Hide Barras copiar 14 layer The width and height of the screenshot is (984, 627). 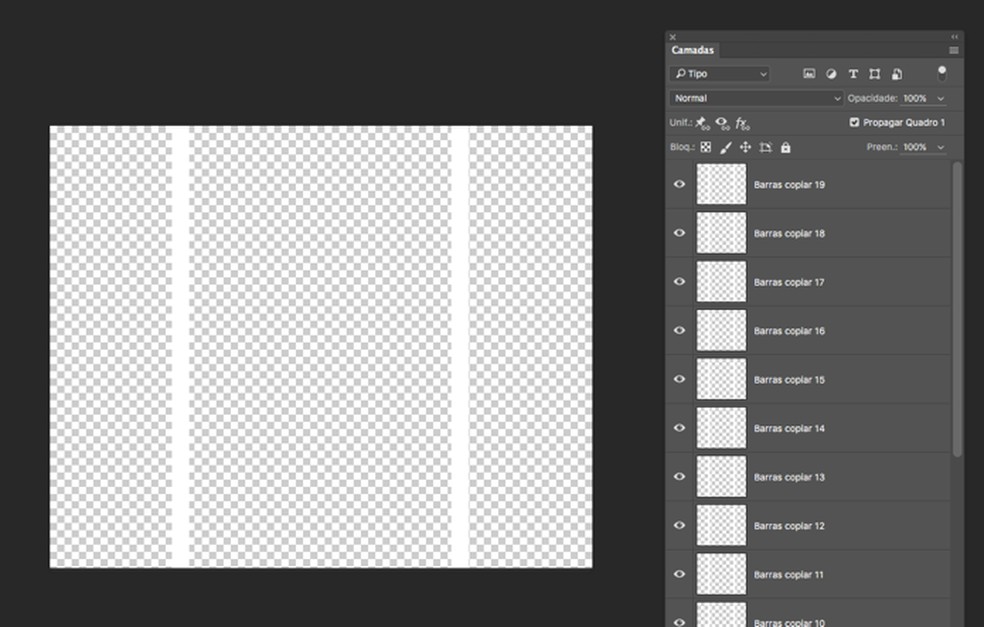(679, 427)
